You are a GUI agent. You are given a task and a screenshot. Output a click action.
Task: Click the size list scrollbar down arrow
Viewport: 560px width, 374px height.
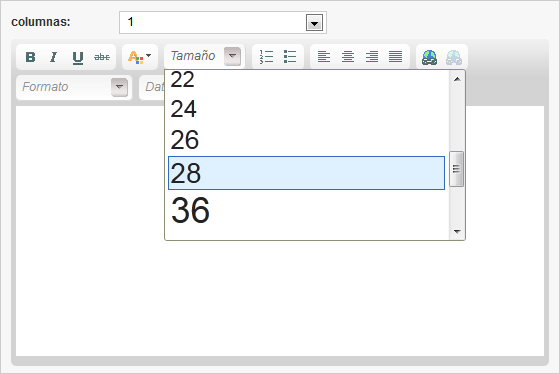pos(457,231)
